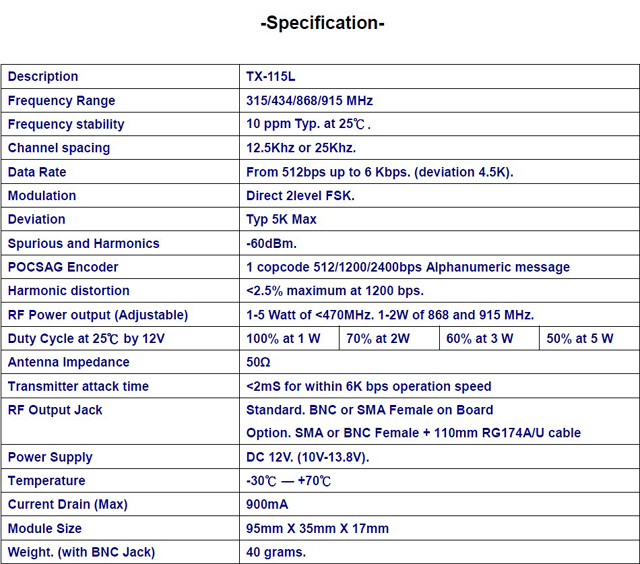Click the '40 grams.' value
The image size is (640, 564).
(276, 553)
